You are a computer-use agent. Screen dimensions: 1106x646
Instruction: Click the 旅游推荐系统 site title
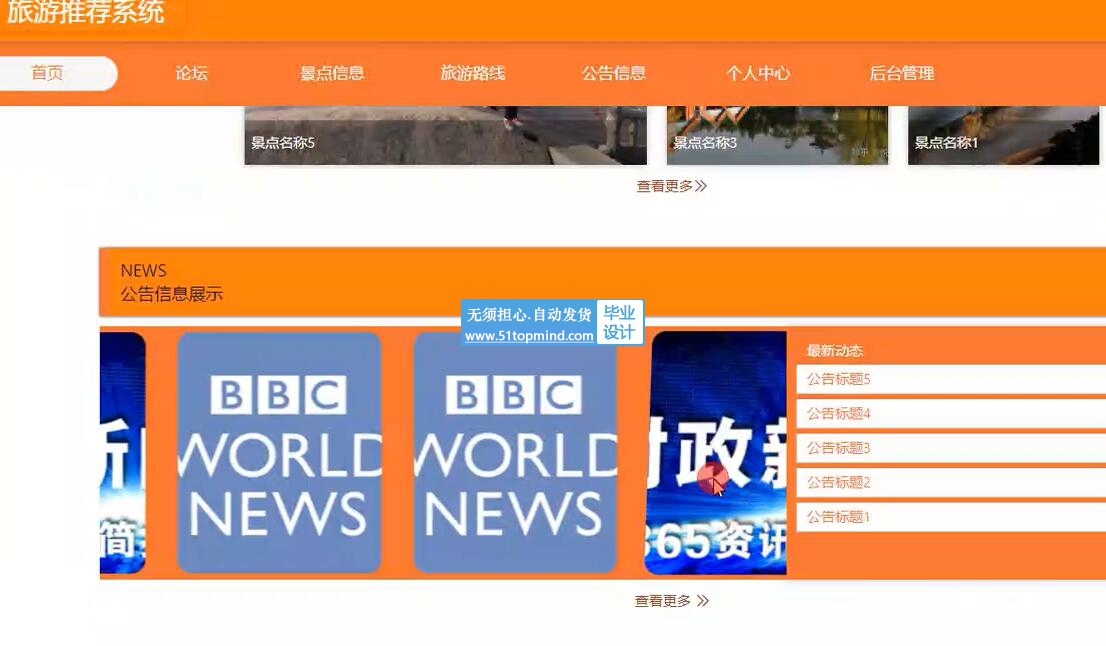pyautogui.click(x=86, y=12)
